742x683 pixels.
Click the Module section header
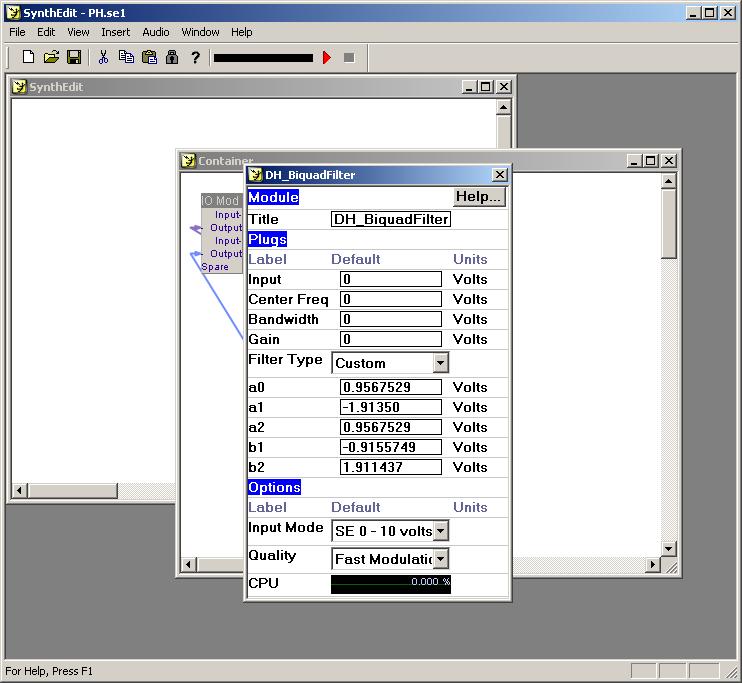(274, 197)
